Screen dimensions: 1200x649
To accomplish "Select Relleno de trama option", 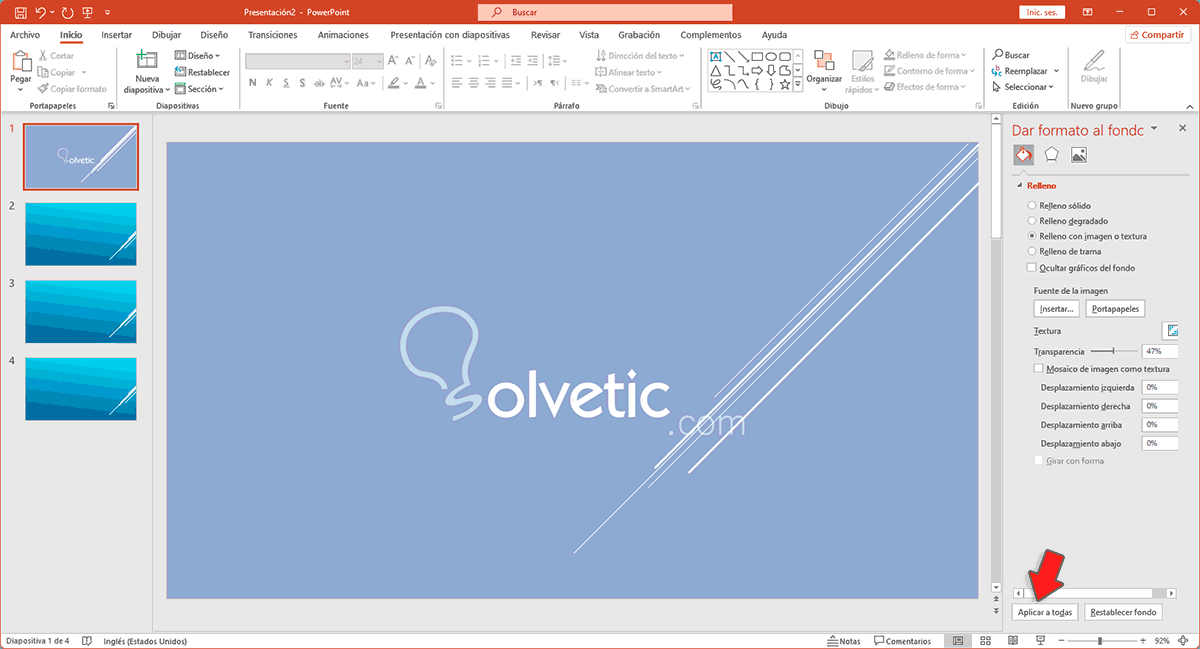I will click(1065, 252).
